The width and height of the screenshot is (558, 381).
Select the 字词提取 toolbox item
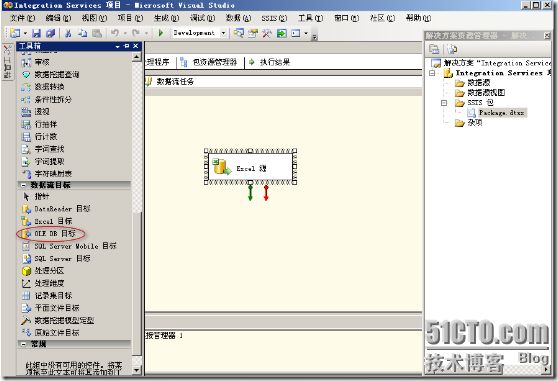[43, 162]
